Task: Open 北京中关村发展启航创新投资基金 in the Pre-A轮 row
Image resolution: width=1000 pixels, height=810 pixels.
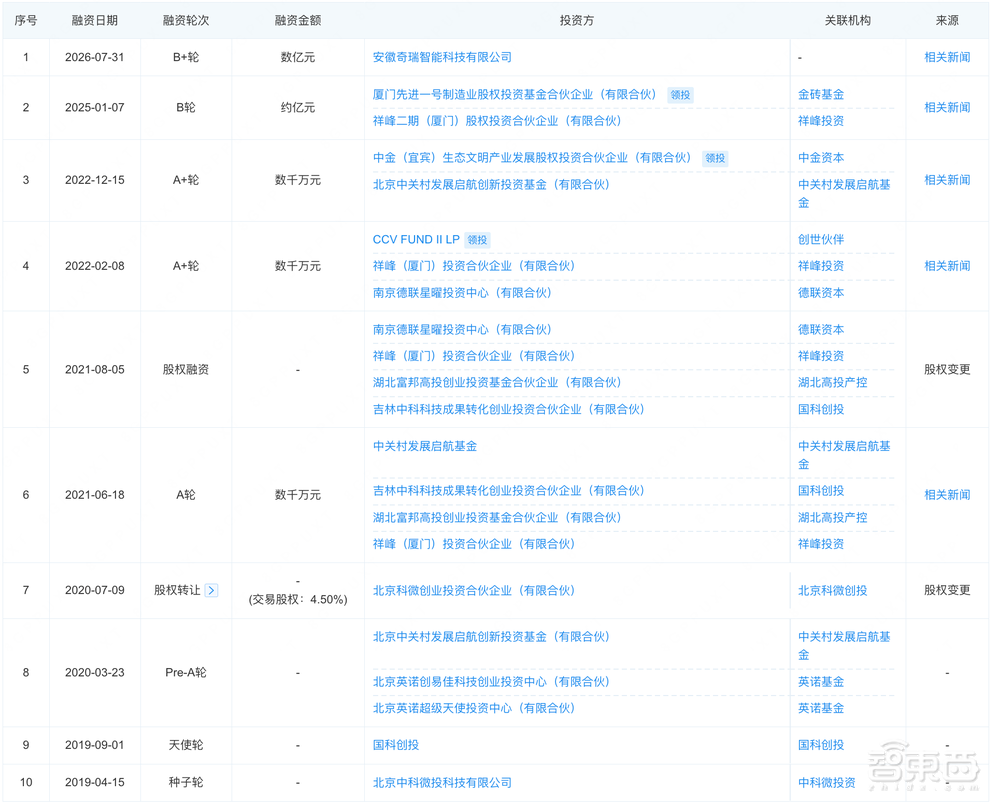Action: click(x=491, y=637)
